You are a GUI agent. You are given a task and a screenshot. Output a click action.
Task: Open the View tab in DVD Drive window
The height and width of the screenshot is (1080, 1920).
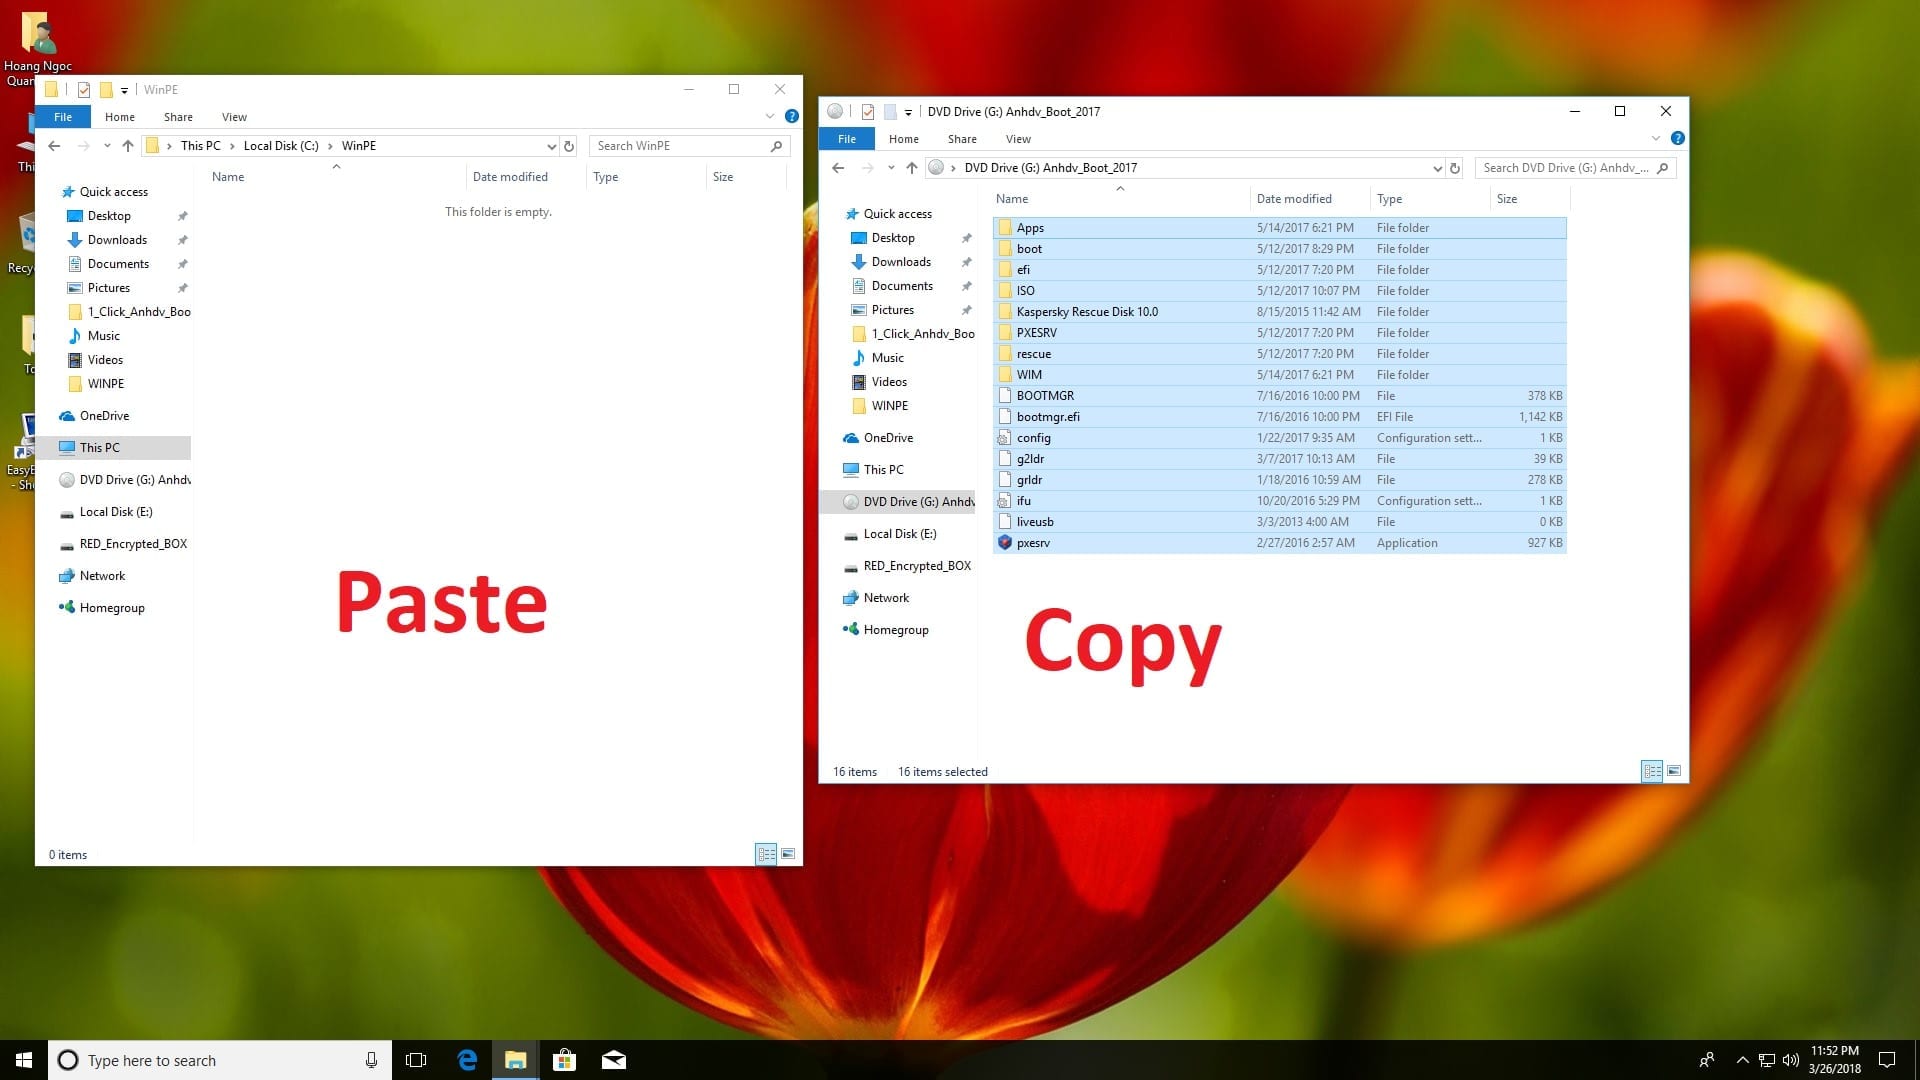click(1018, 139)
